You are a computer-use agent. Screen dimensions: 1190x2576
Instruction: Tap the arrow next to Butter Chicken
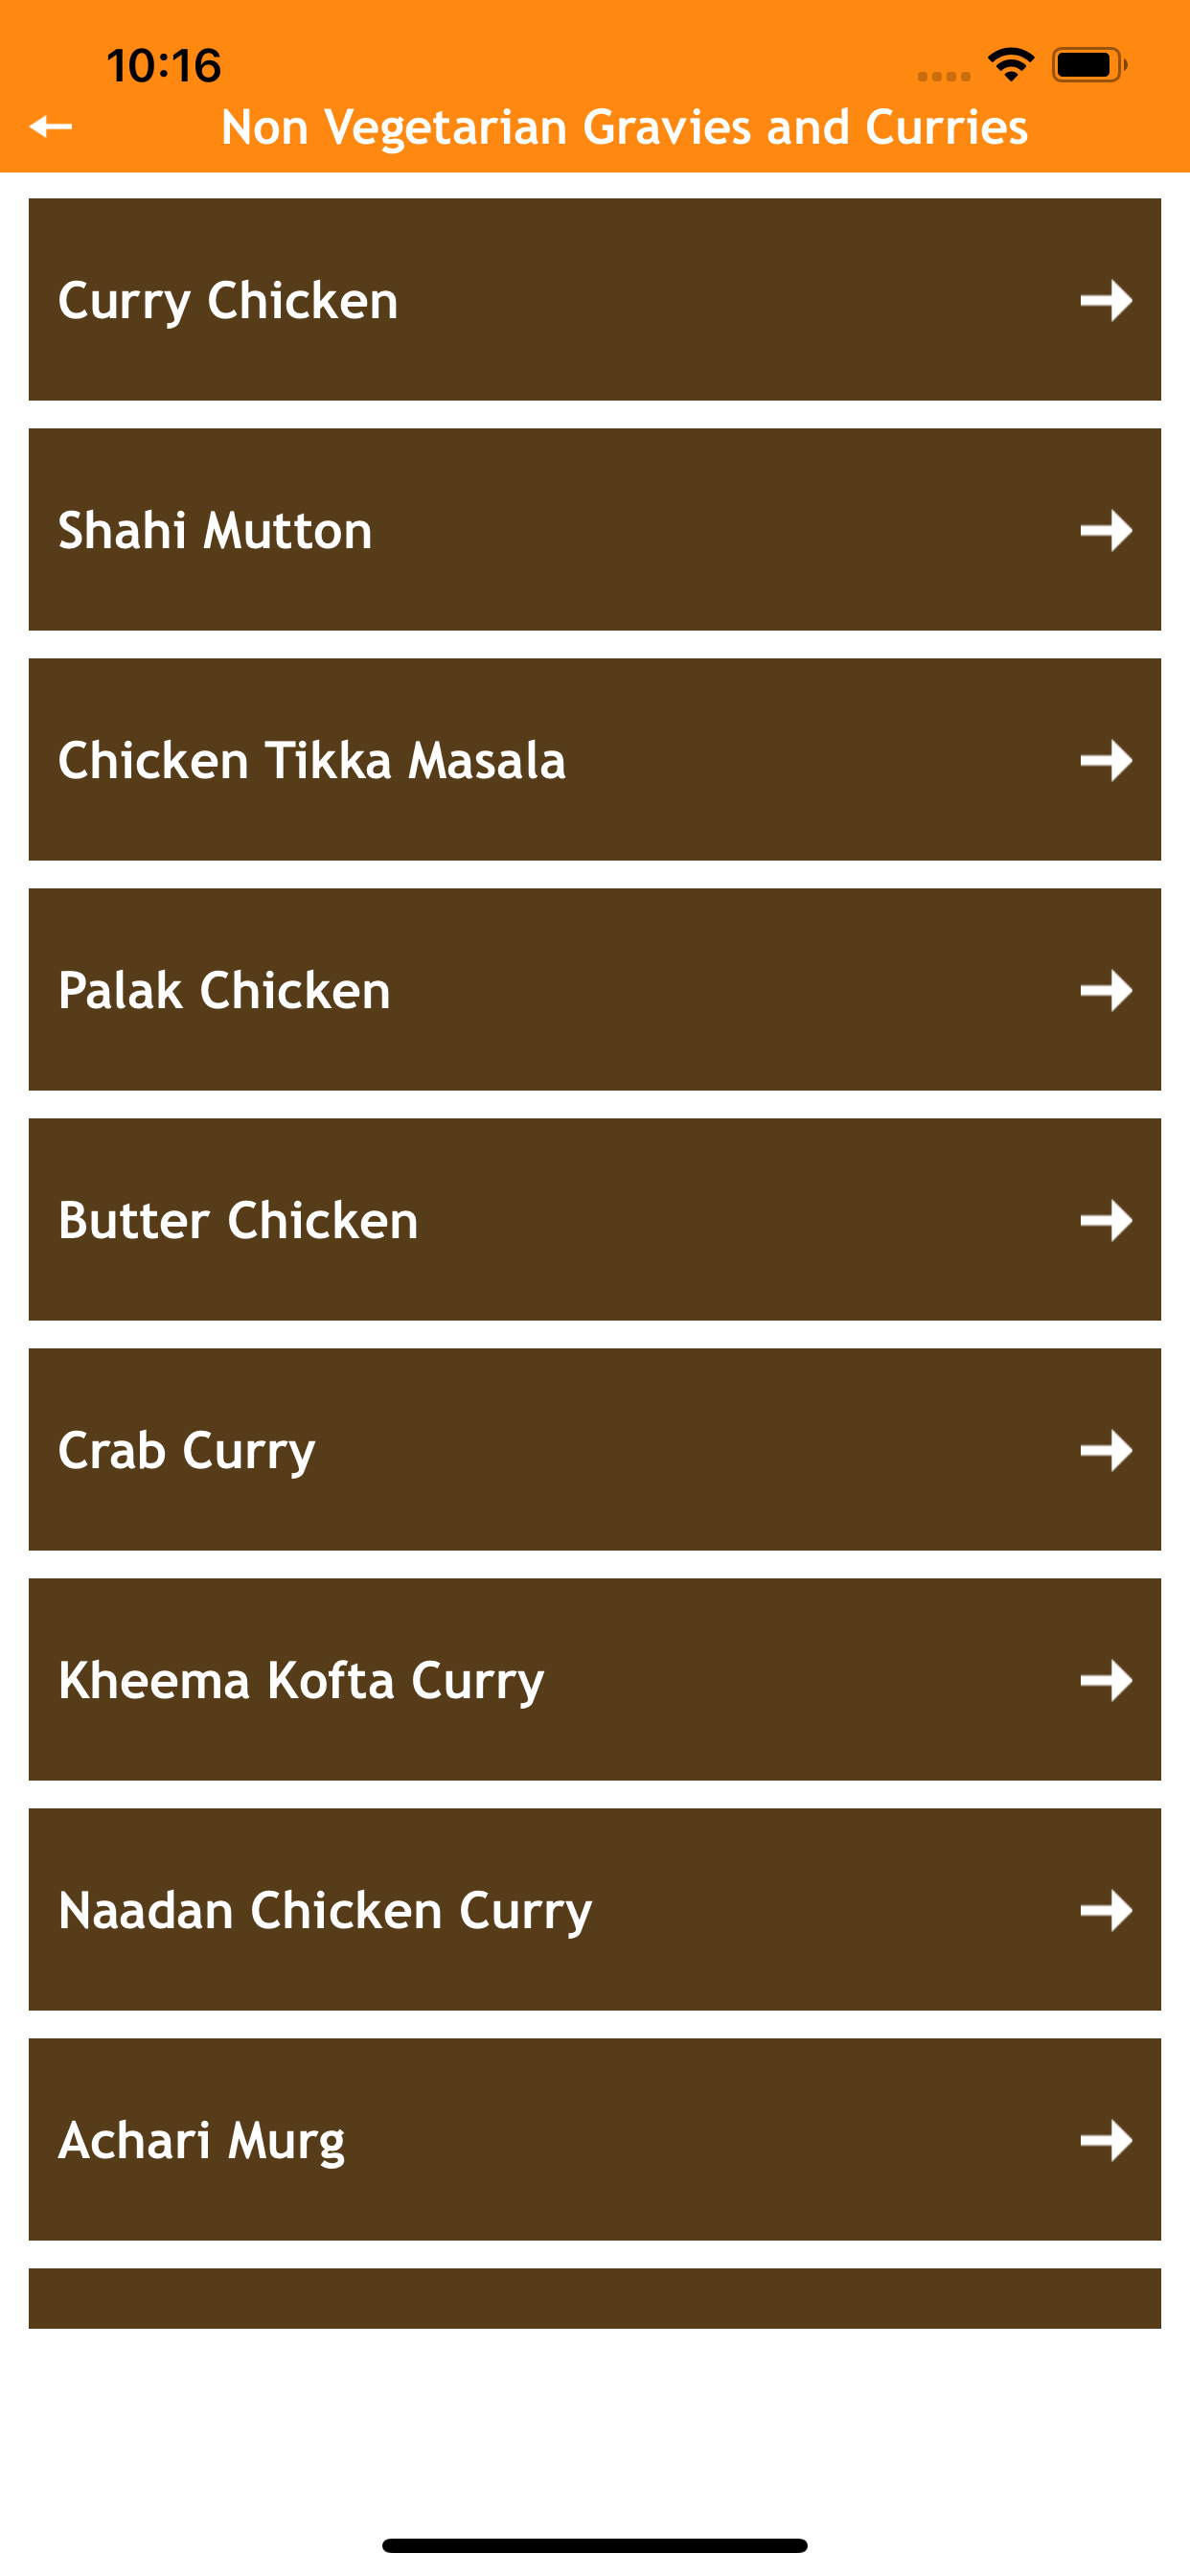1105,1220
